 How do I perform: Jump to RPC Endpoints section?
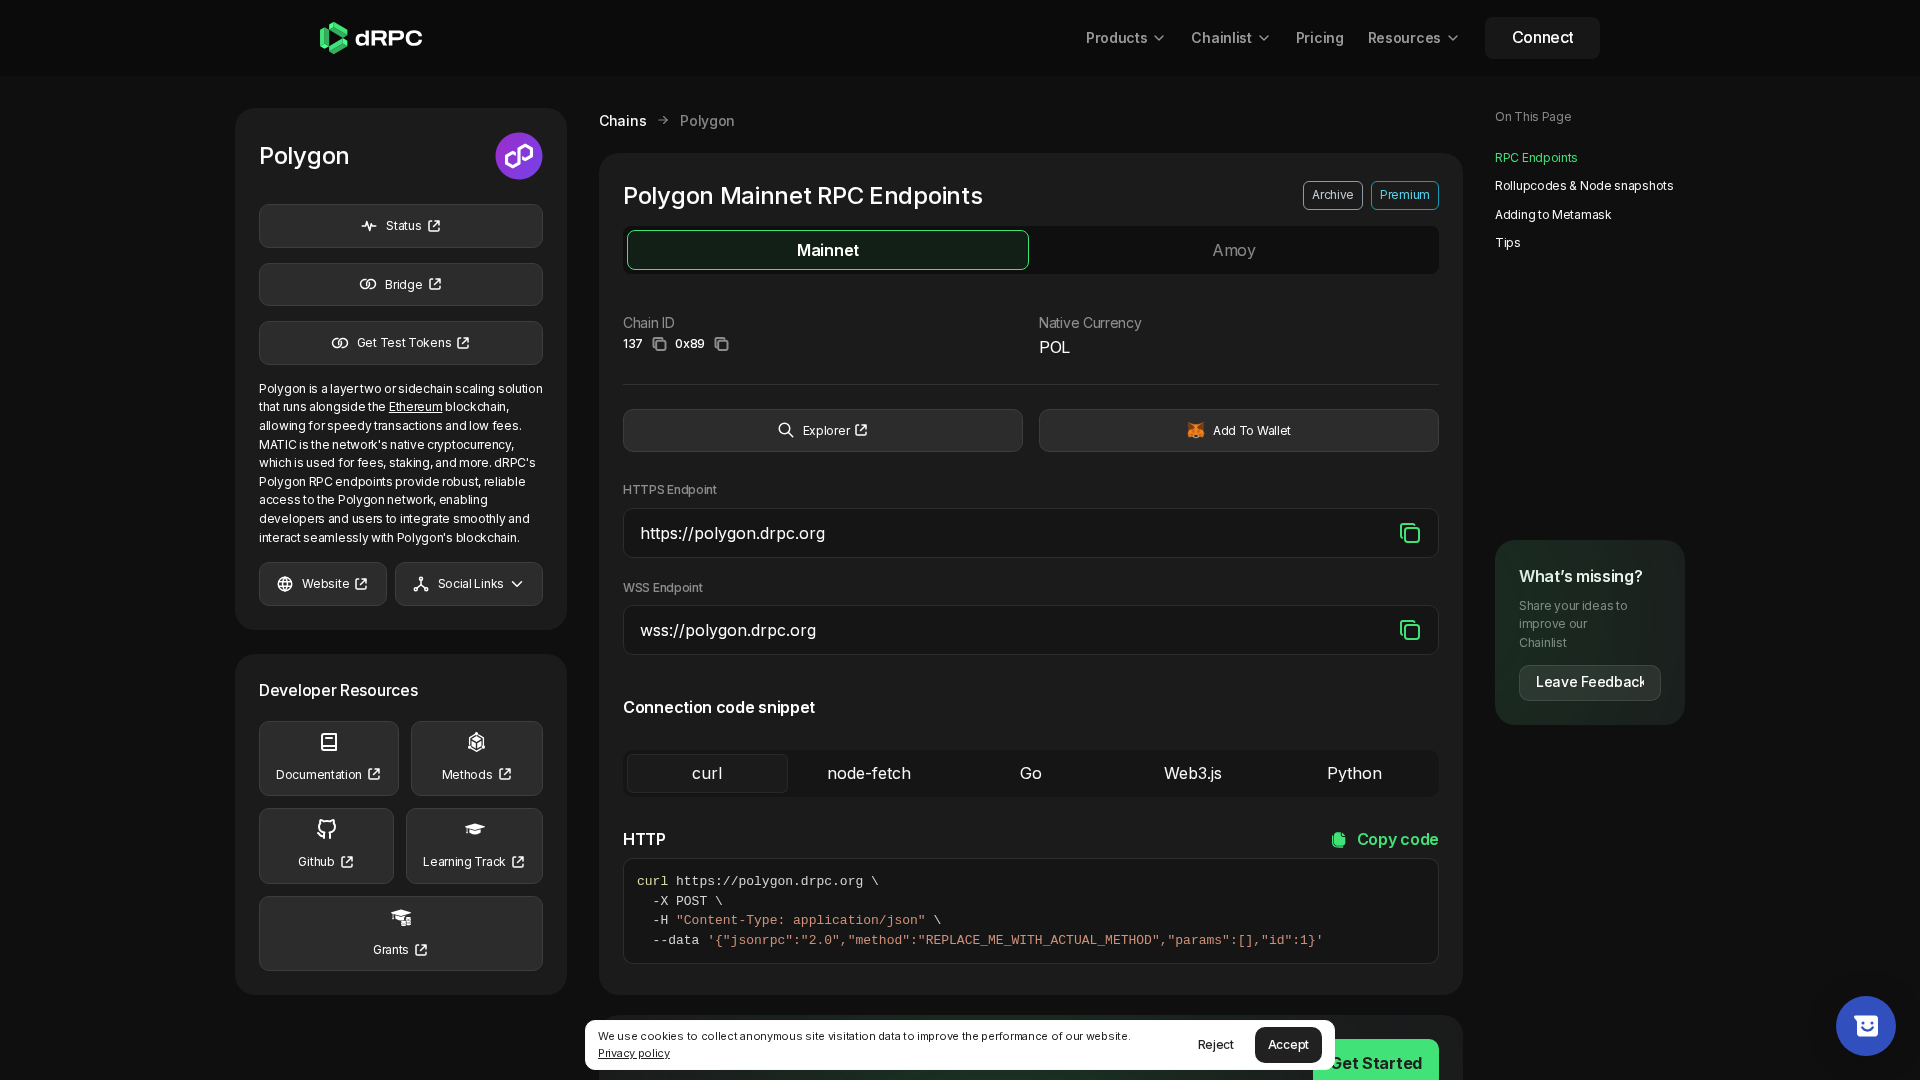tap(1536, 158)
